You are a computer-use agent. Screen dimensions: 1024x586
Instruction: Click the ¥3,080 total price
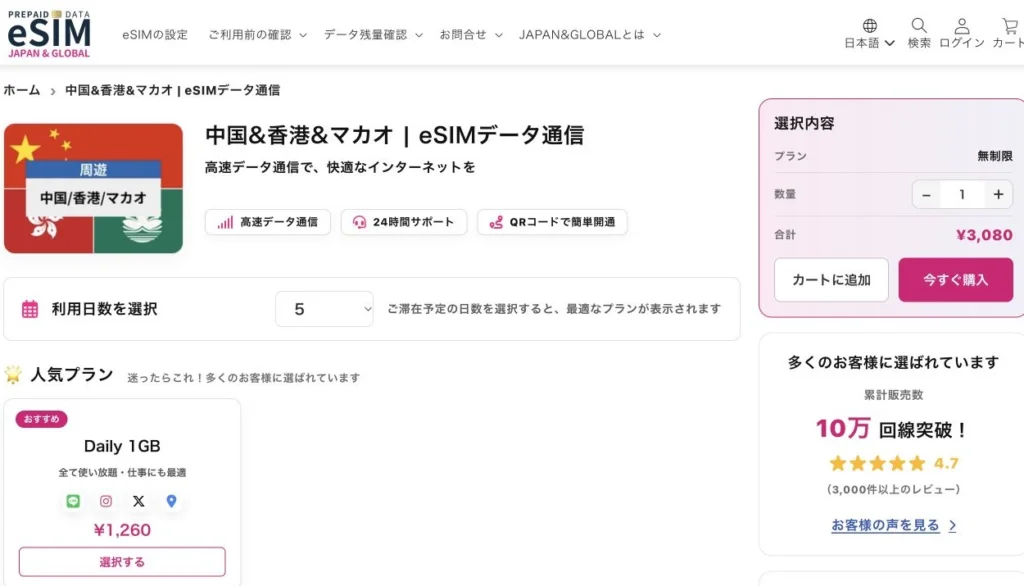click(984, 235)
